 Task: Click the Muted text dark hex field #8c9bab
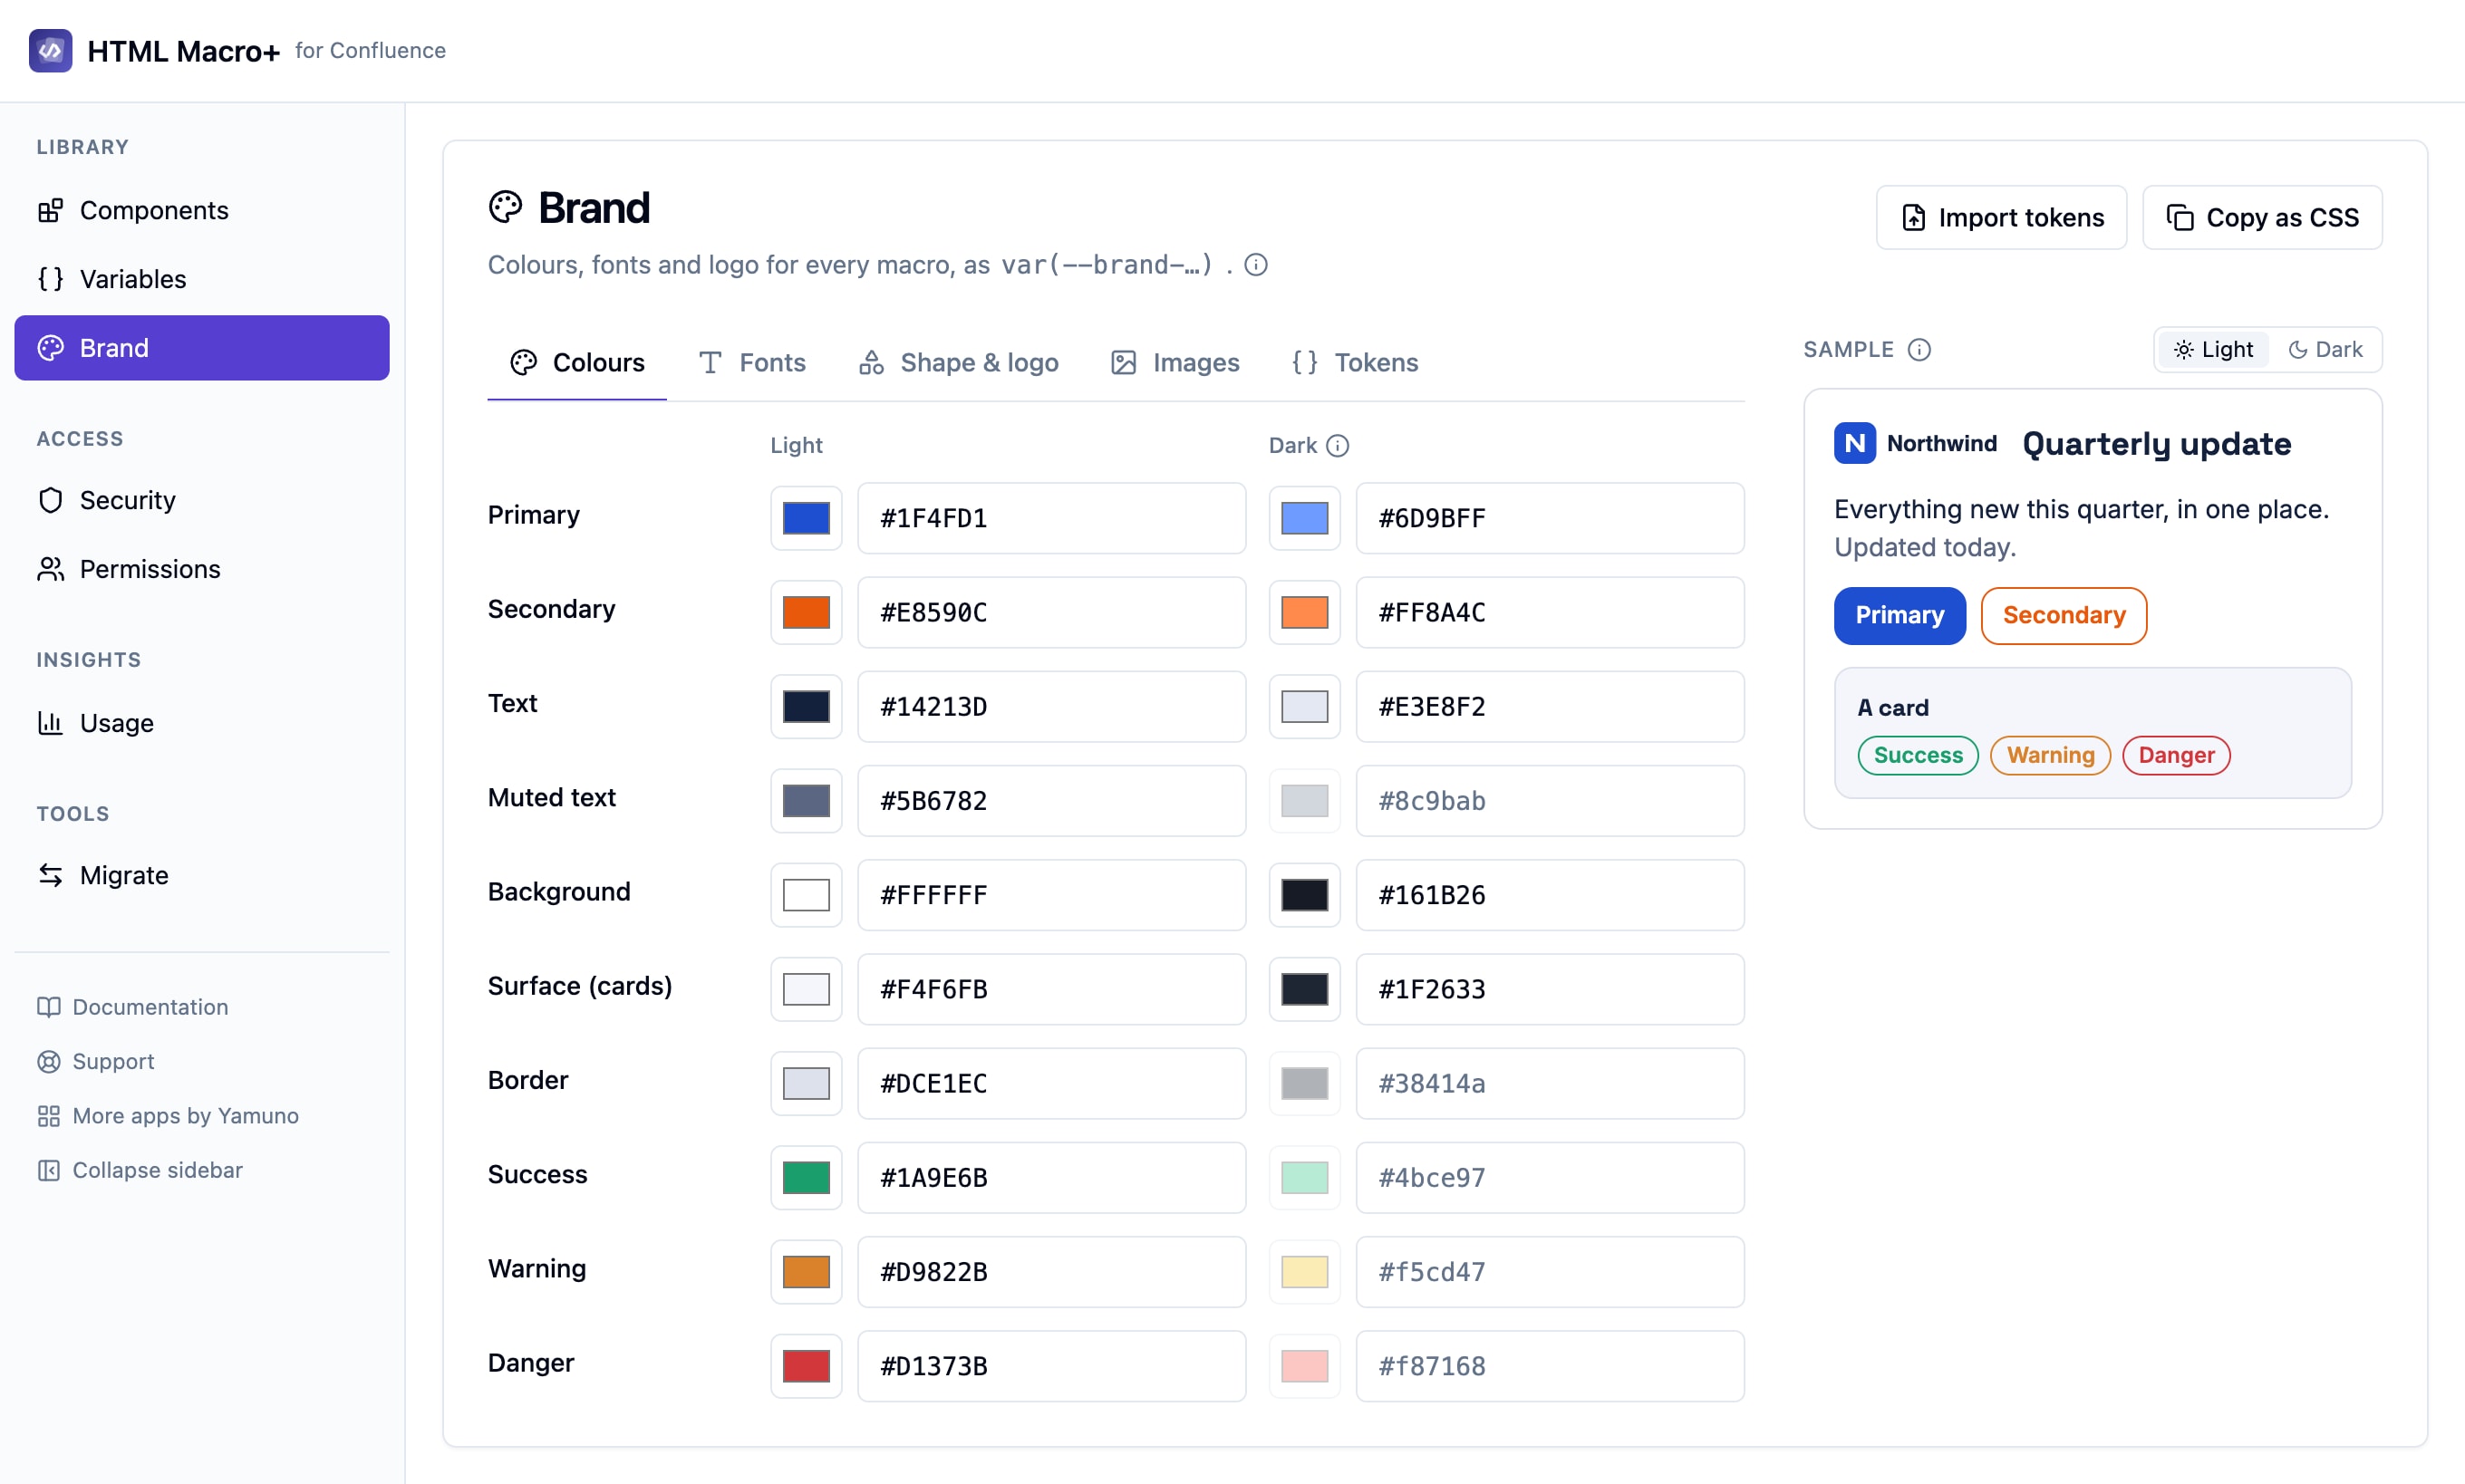pyautogui.click(x=1550, y=801)
